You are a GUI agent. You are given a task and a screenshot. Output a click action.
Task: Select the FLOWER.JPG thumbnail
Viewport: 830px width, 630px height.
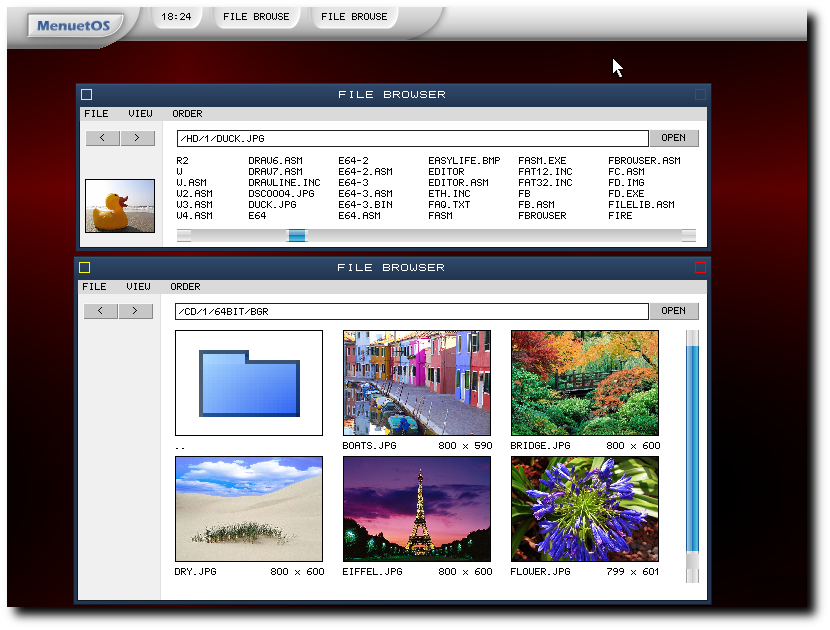pos(585,509)
